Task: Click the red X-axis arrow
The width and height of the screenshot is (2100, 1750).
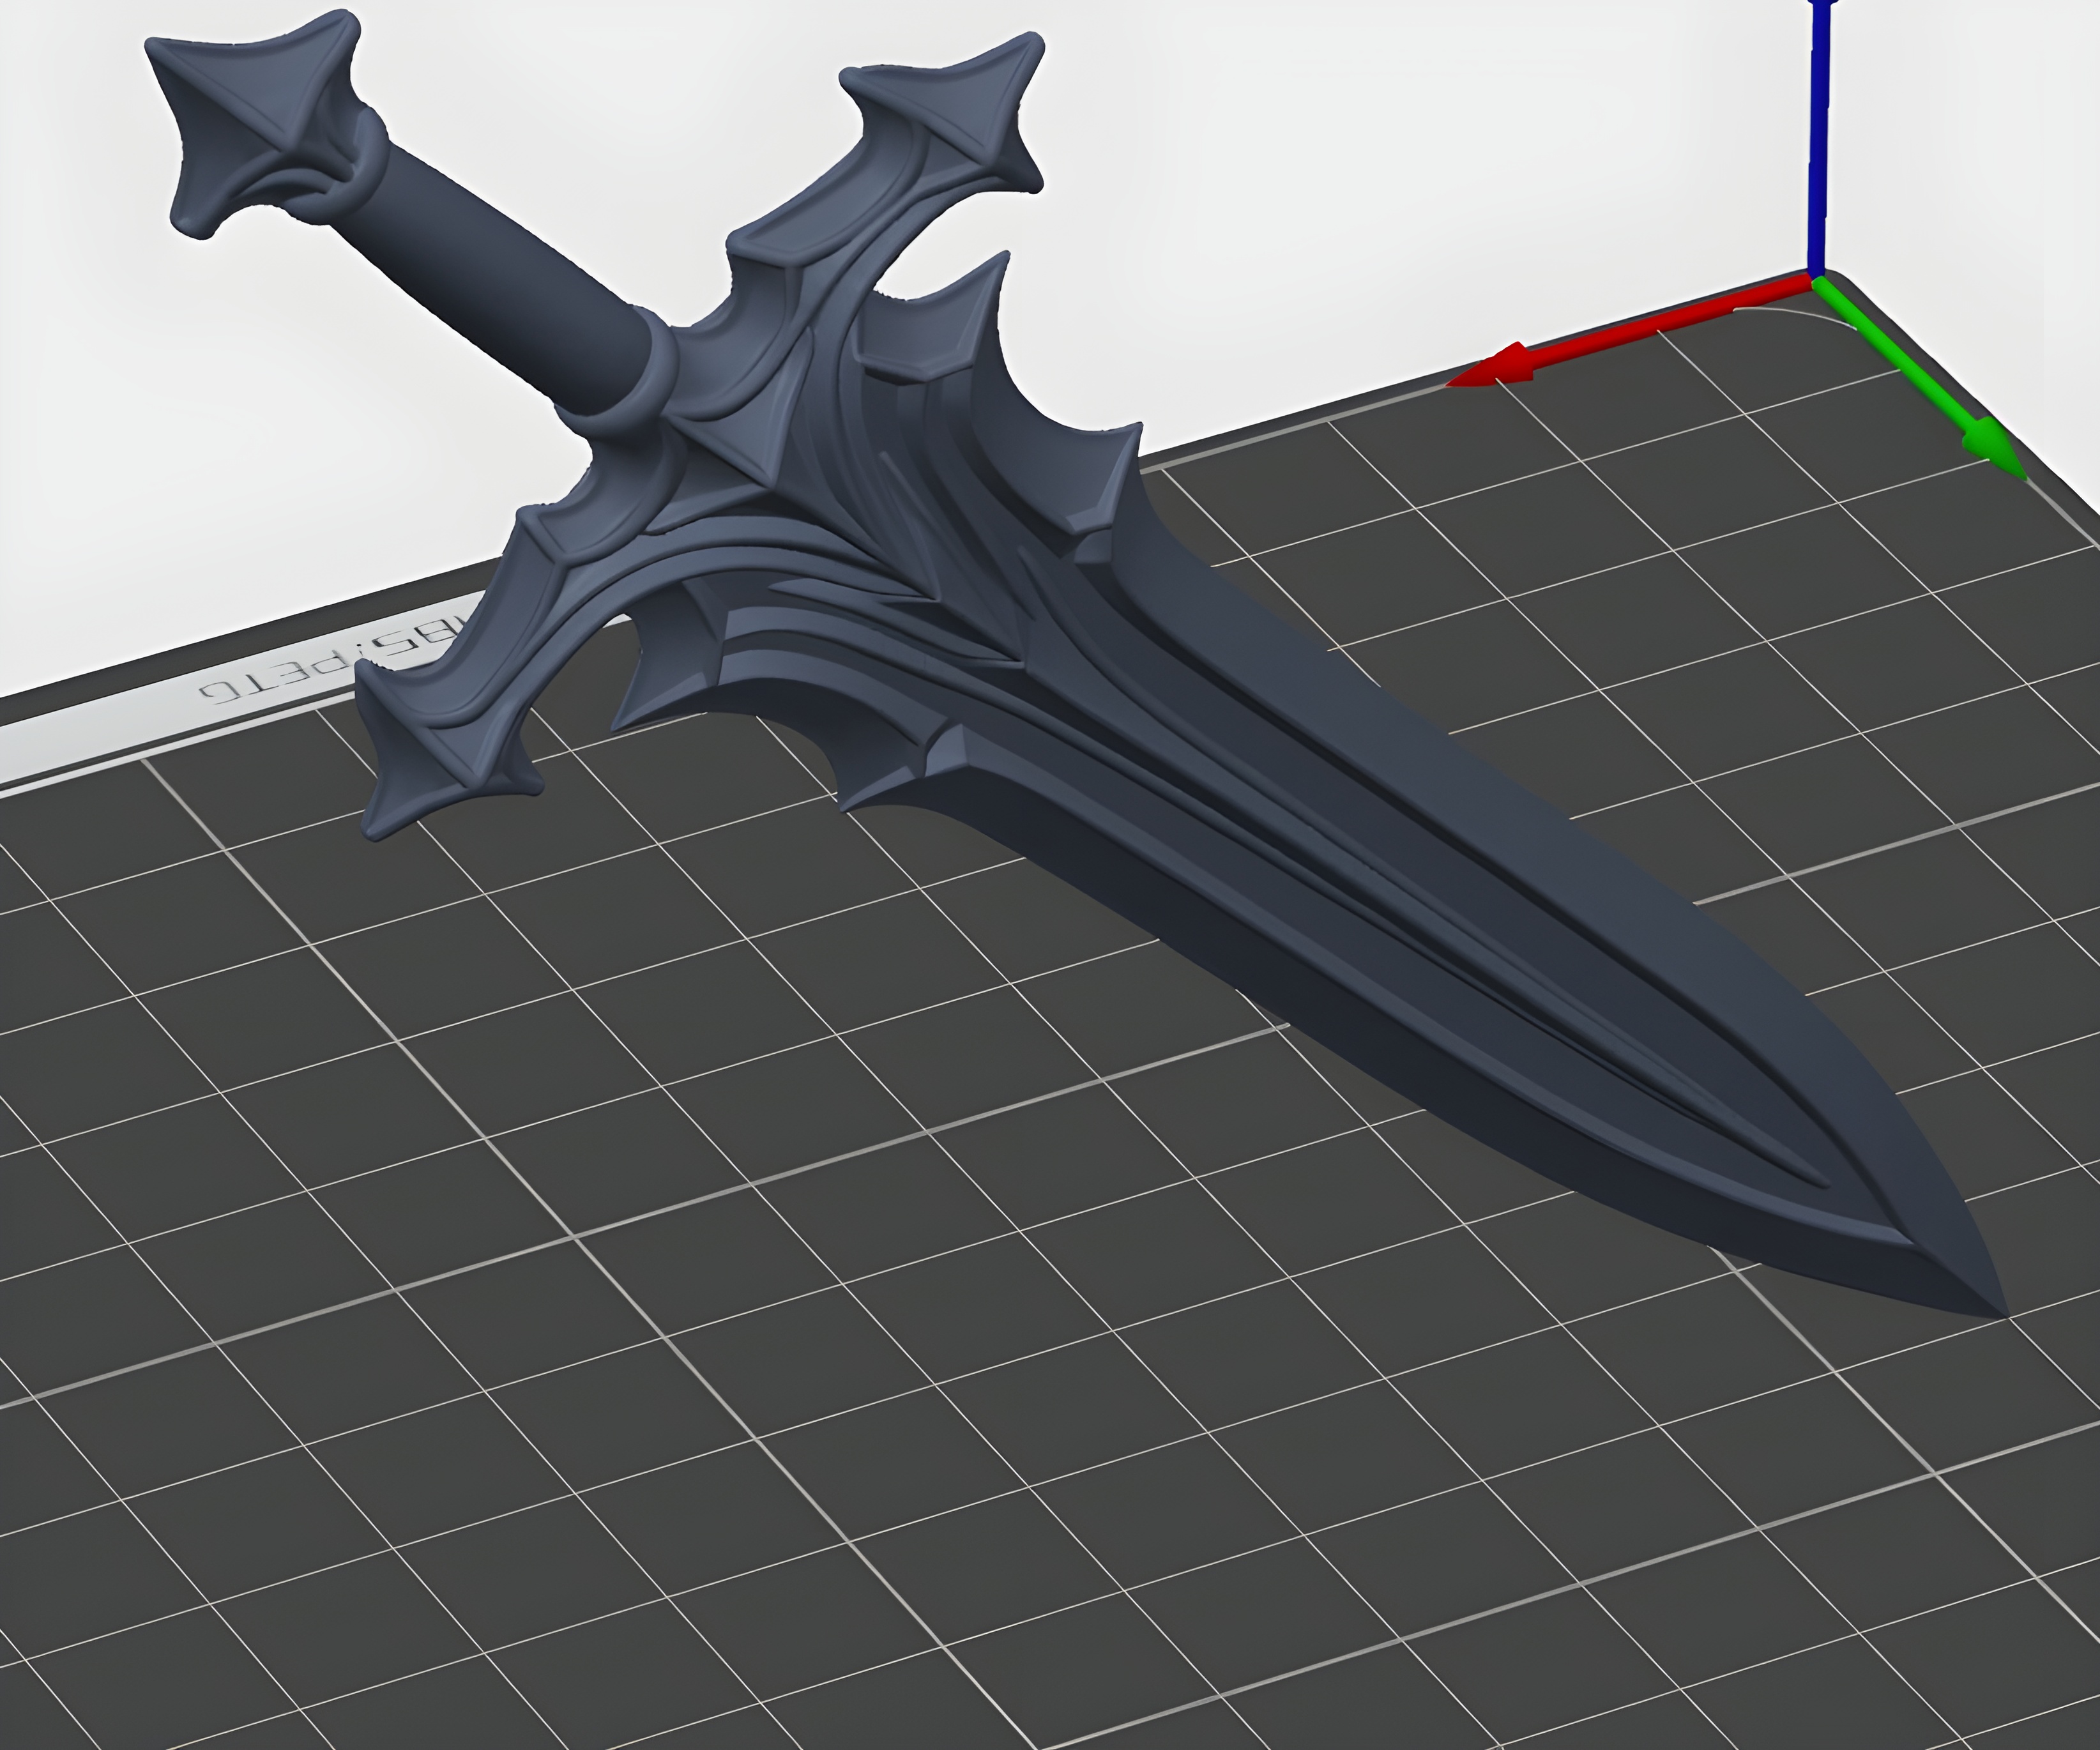Action: [1632, 332]
